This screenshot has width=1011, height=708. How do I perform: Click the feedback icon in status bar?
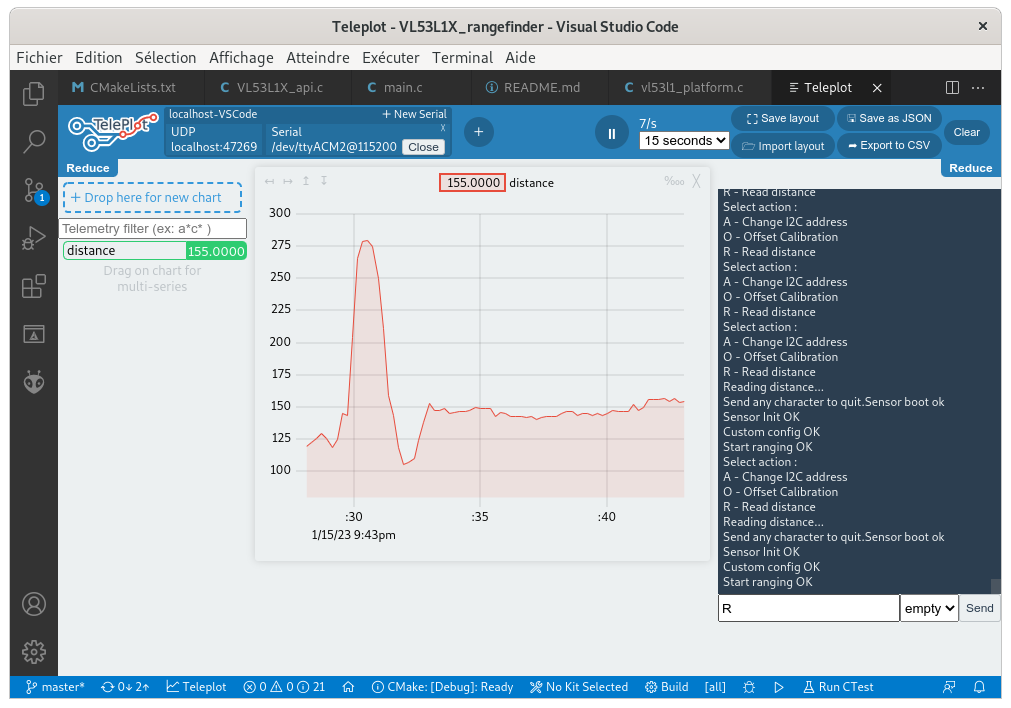point(949,687)
